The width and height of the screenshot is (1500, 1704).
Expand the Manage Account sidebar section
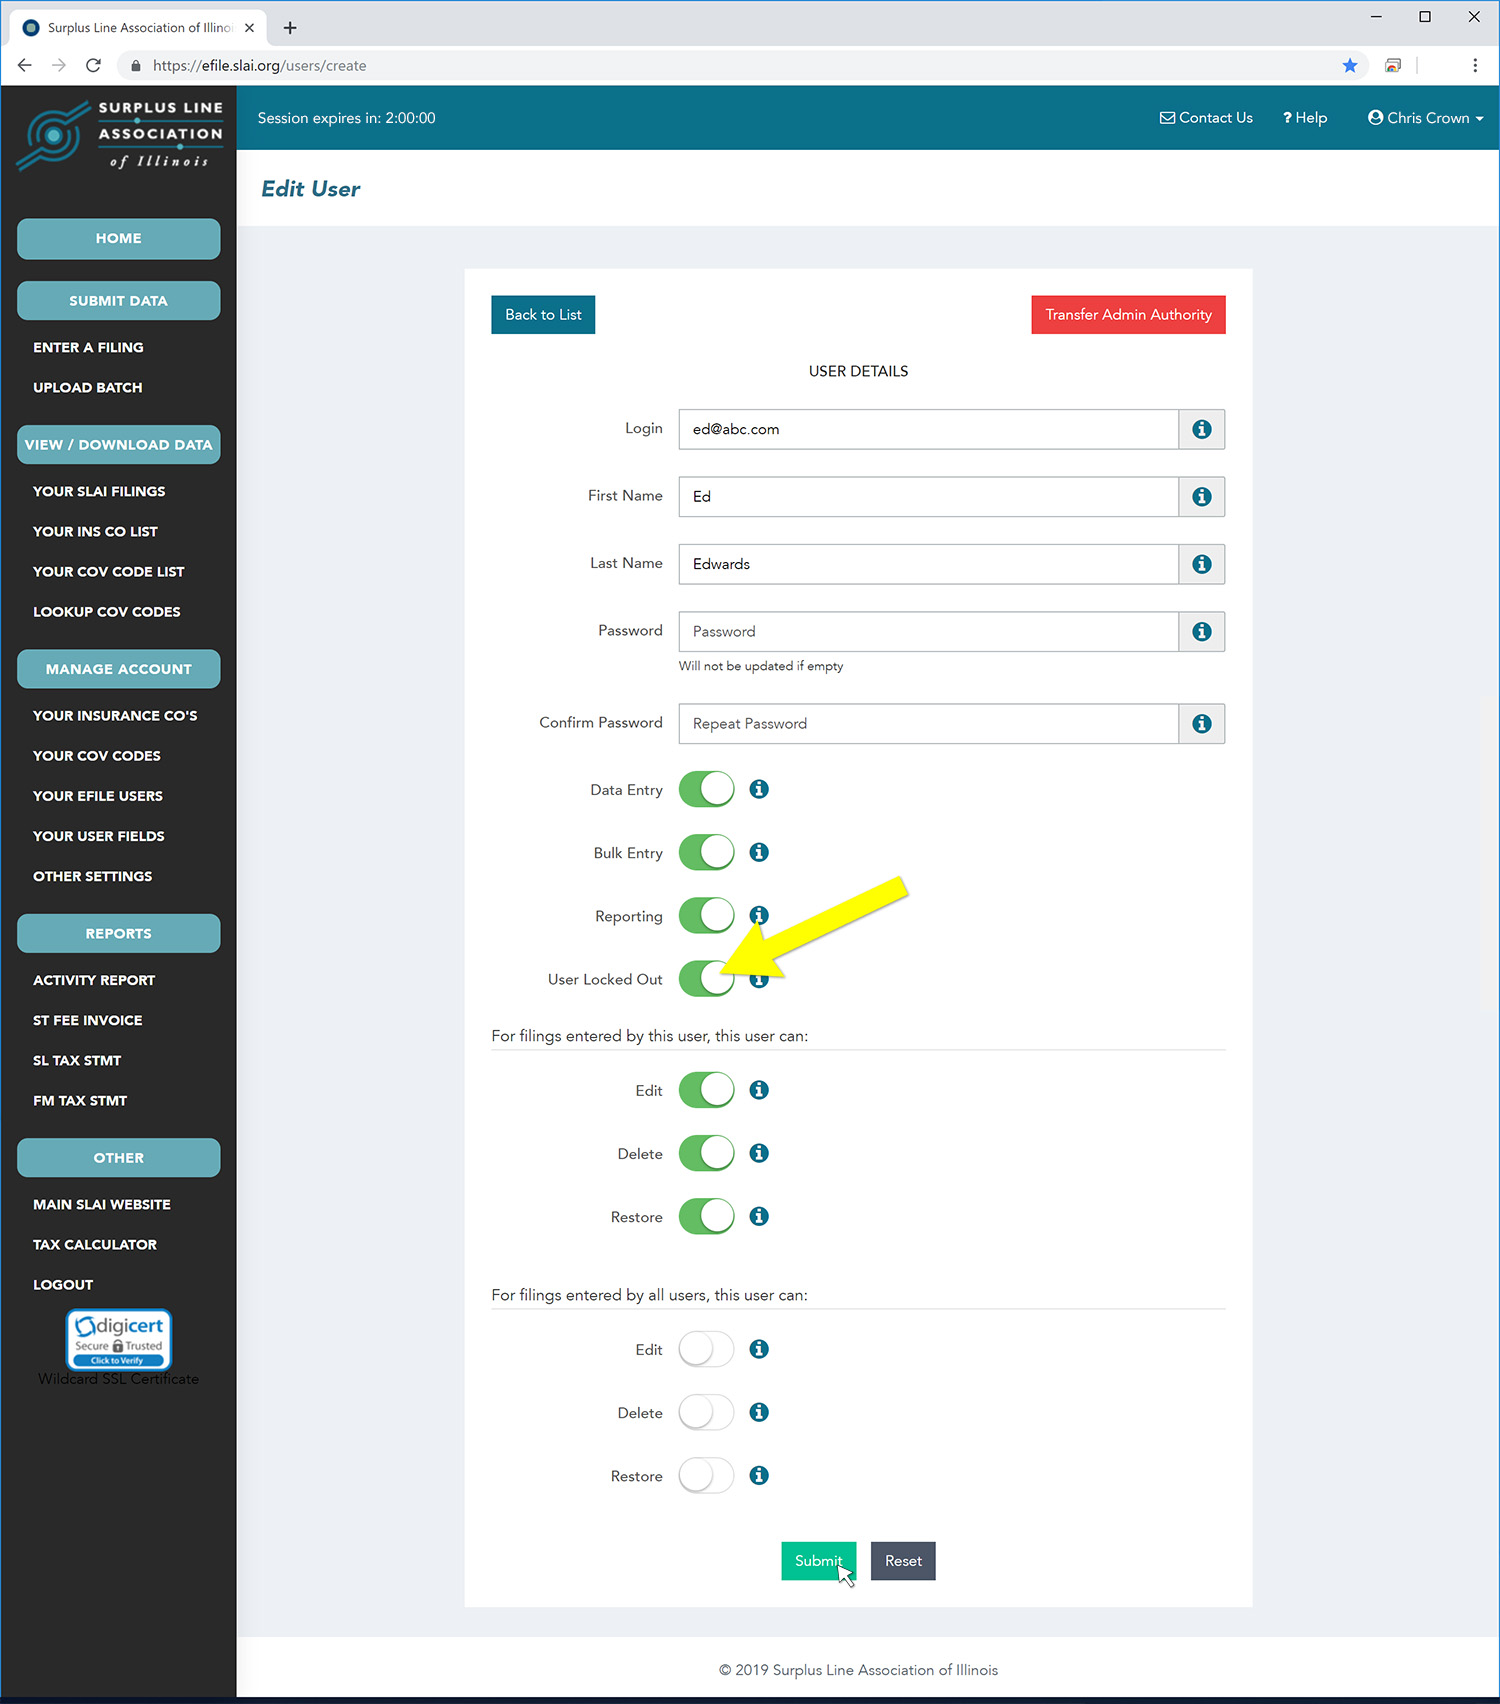pos(119,669)
